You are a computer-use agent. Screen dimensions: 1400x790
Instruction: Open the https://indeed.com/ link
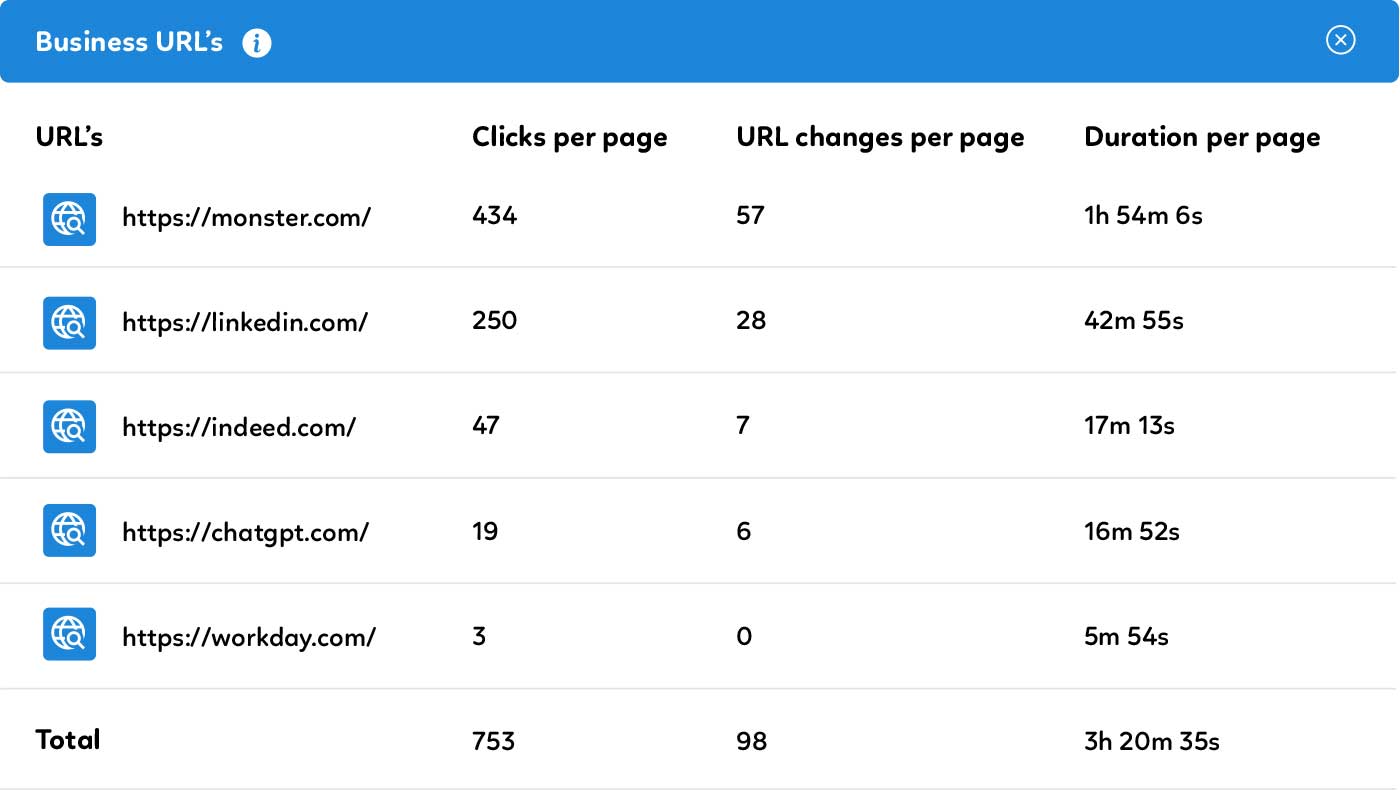pyautogui.click(x=239, y=427)
